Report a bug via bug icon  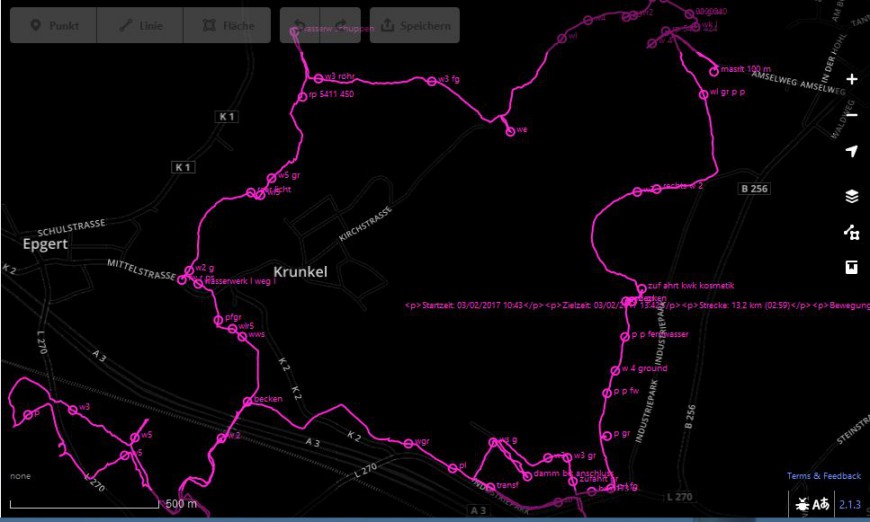(802, 504)
